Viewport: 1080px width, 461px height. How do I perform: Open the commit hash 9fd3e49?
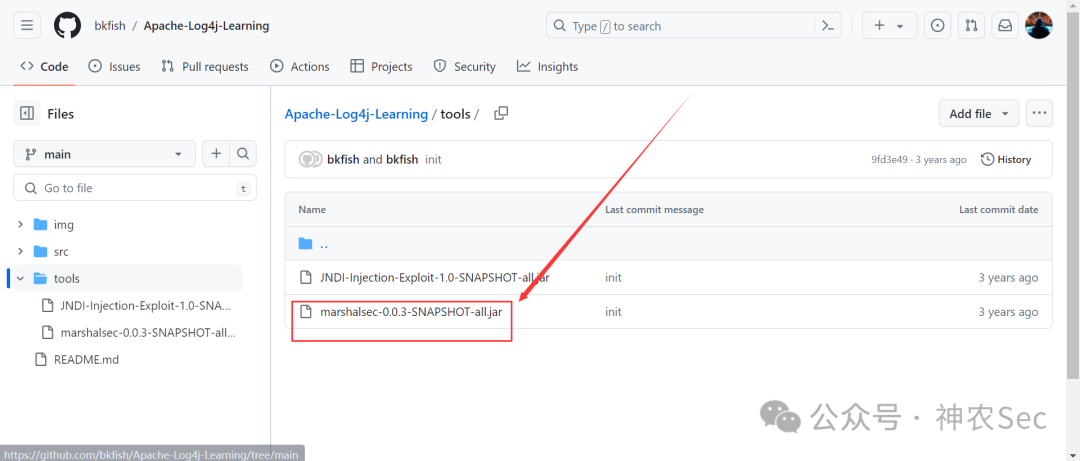tap(889, 159)
